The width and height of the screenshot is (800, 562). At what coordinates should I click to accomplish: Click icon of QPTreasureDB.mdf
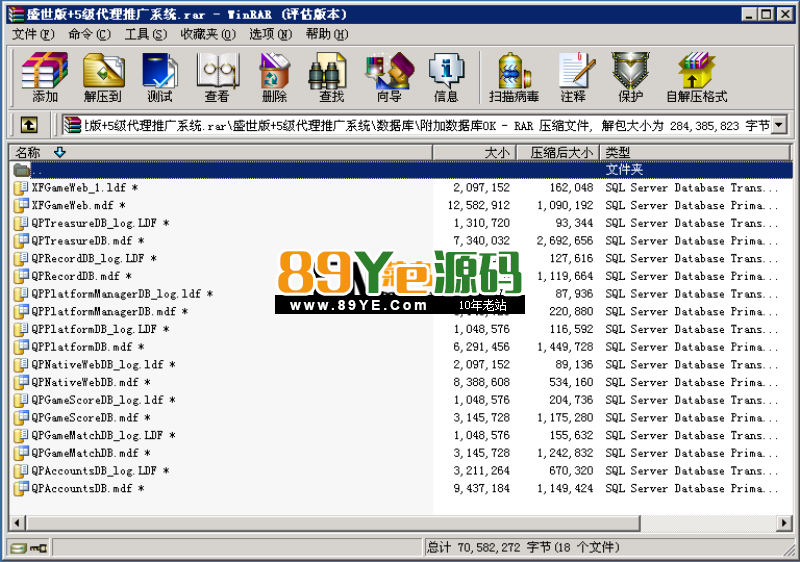click(x=21, y=241)
